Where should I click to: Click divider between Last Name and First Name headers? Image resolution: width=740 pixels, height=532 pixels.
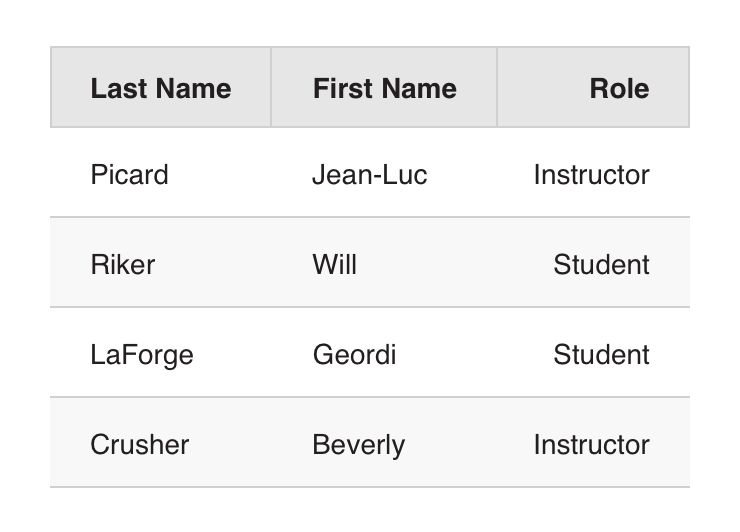[271, 88]
